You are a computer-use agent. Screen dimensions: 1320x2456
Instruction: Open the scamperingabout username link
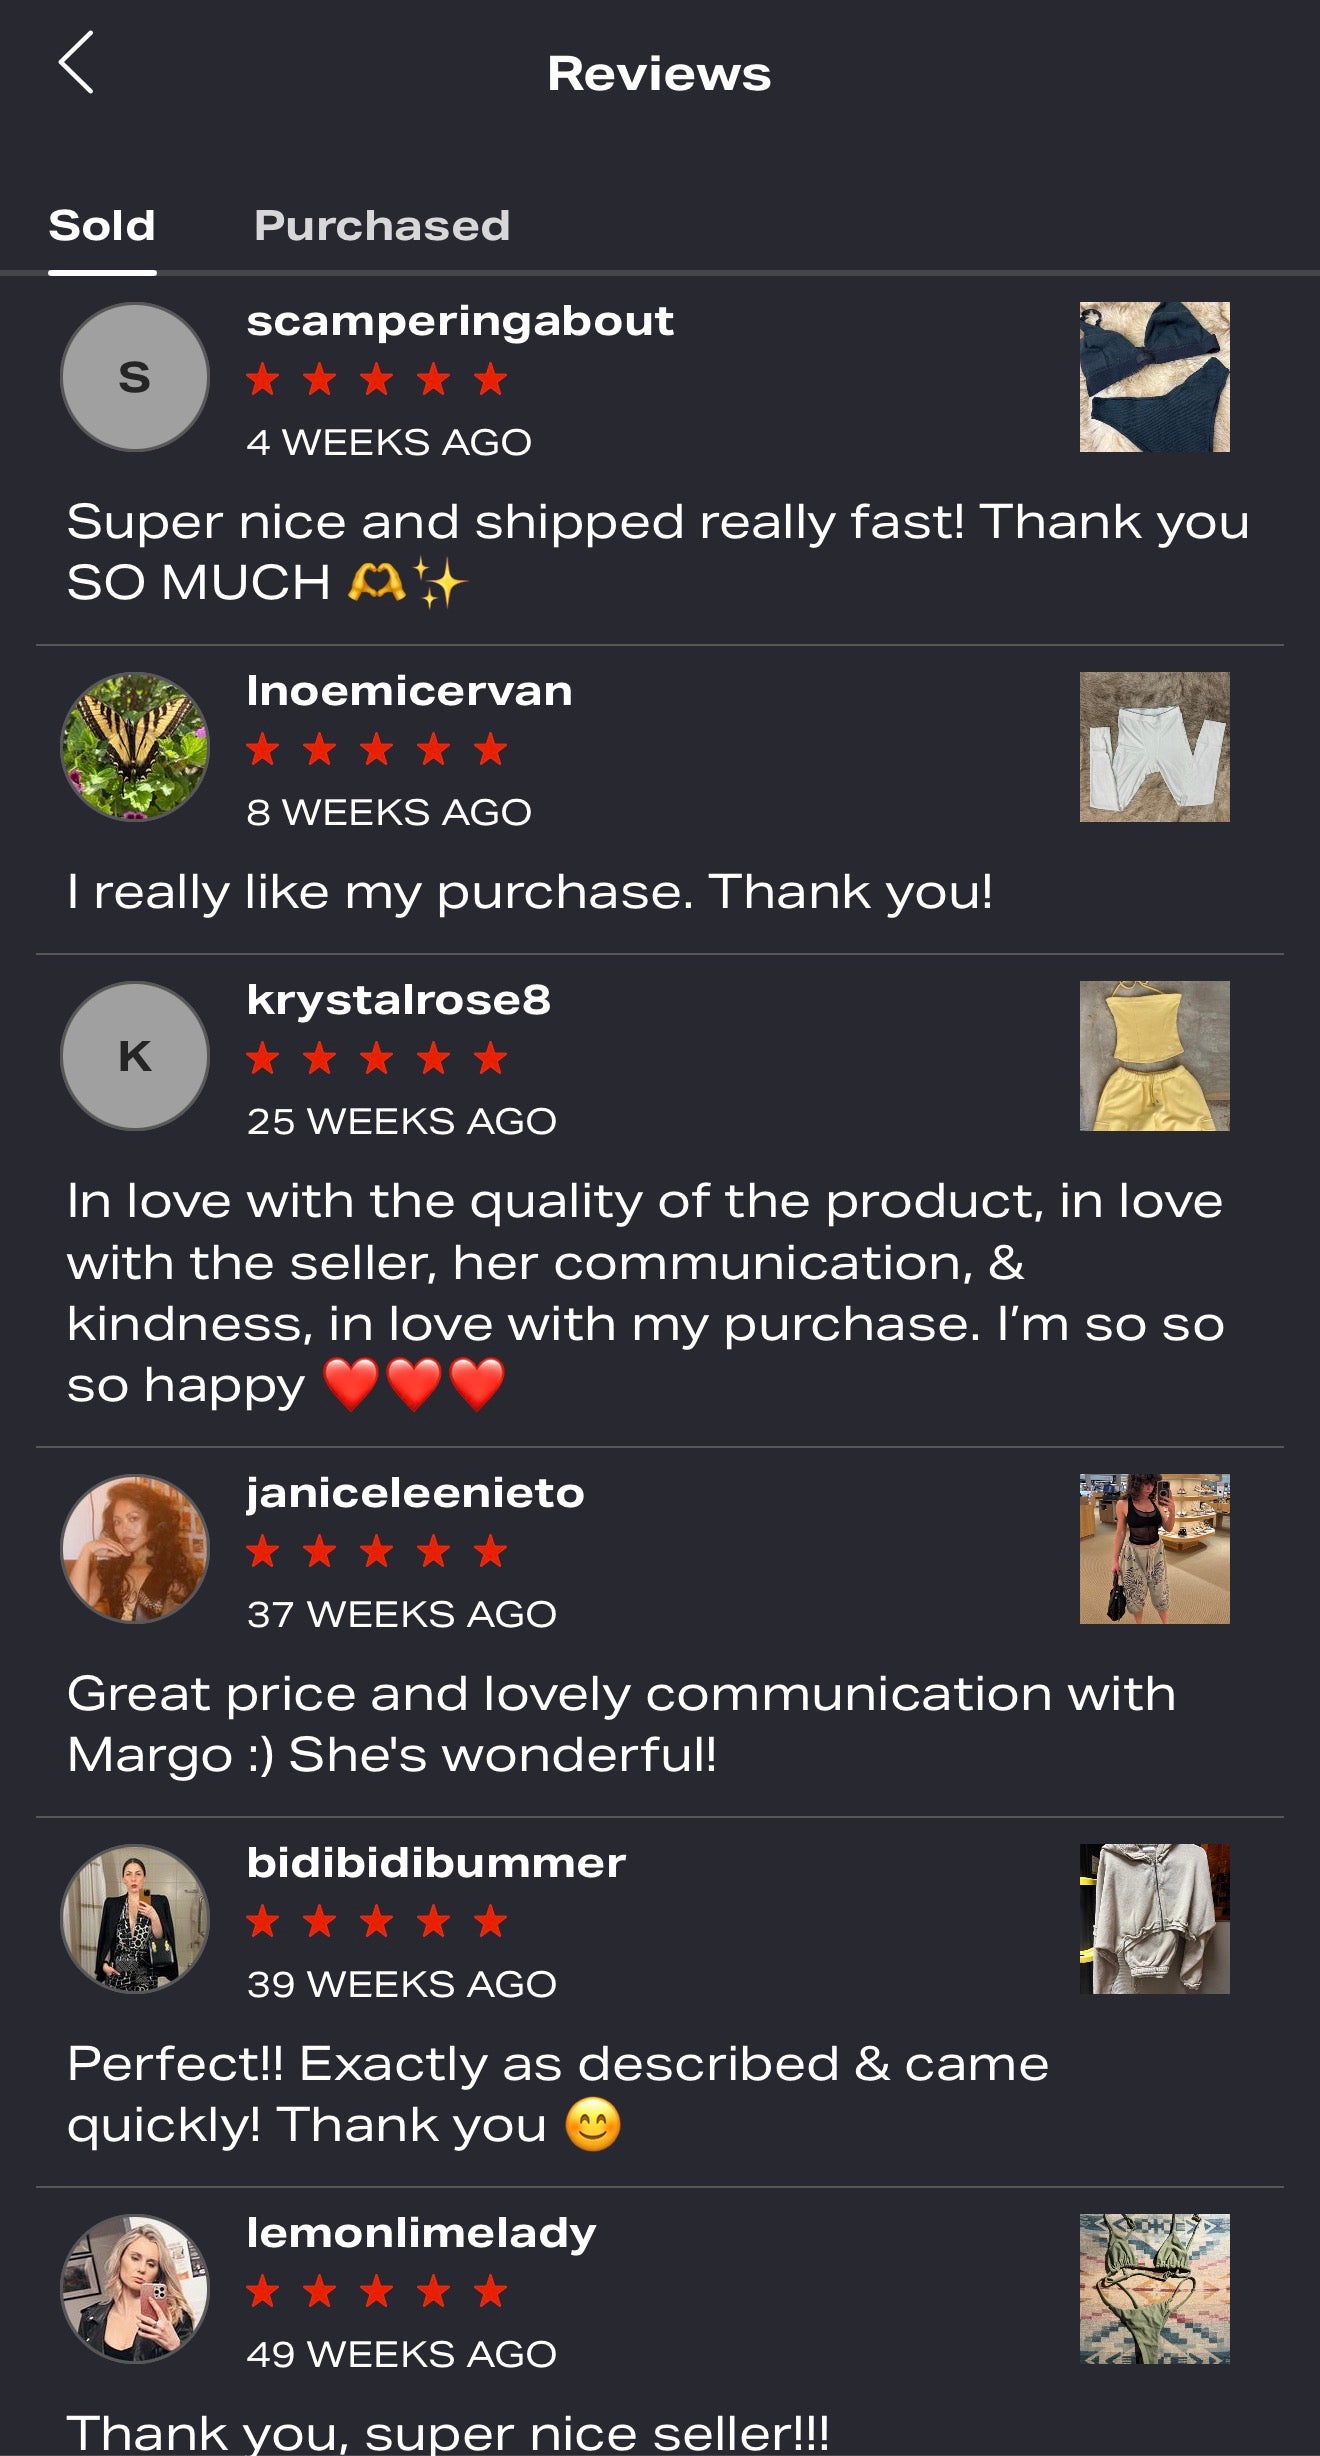click(x=460, y=323)
